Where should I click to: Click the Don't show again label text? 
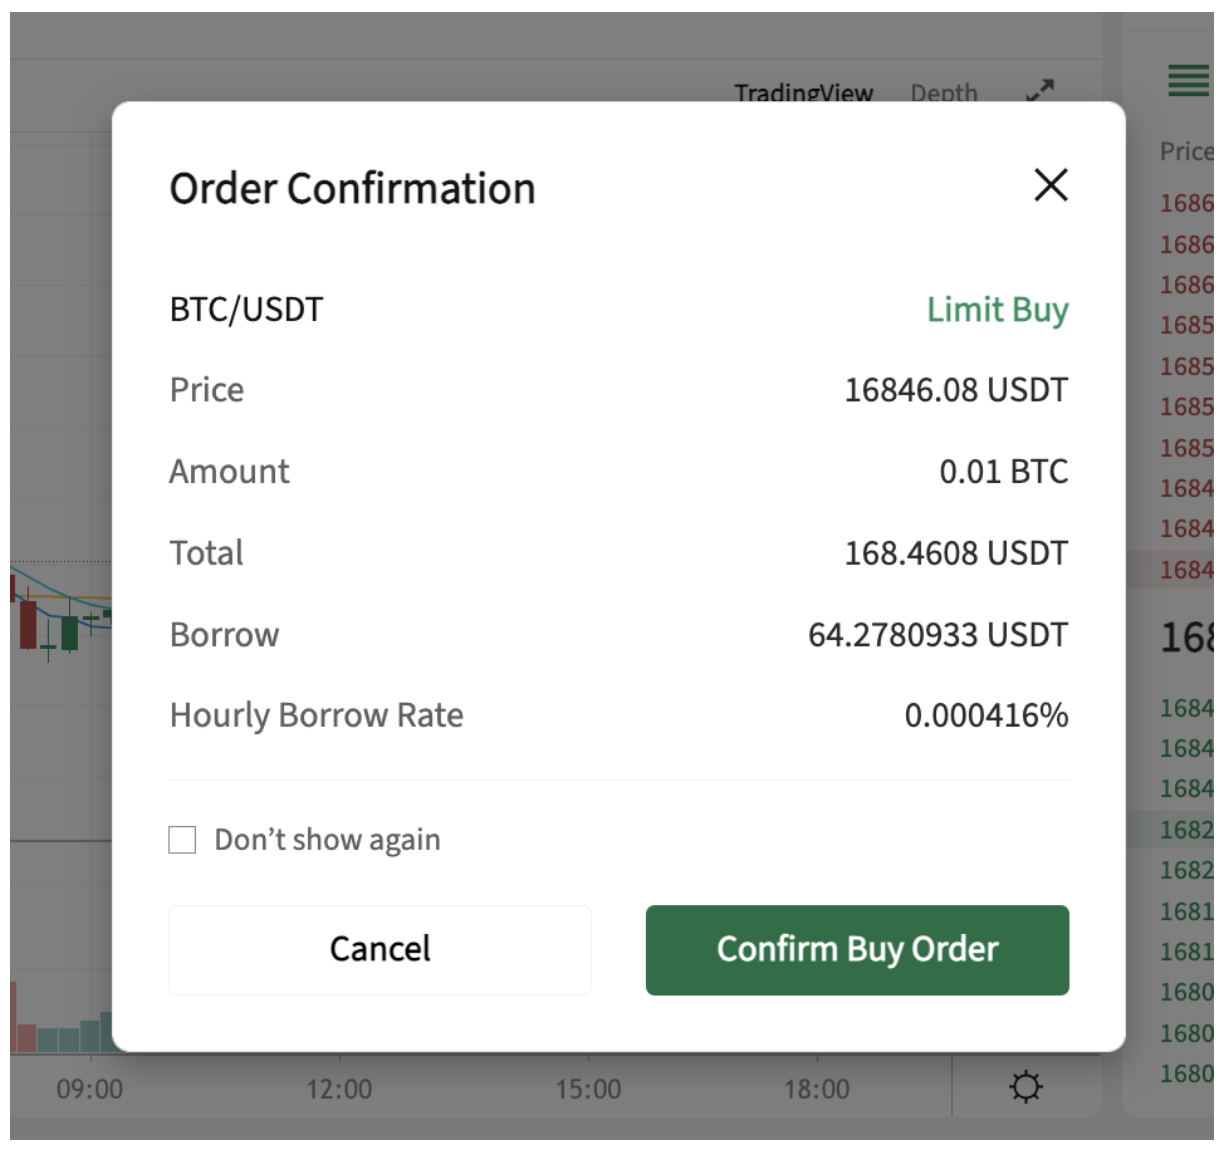point(327,840)
